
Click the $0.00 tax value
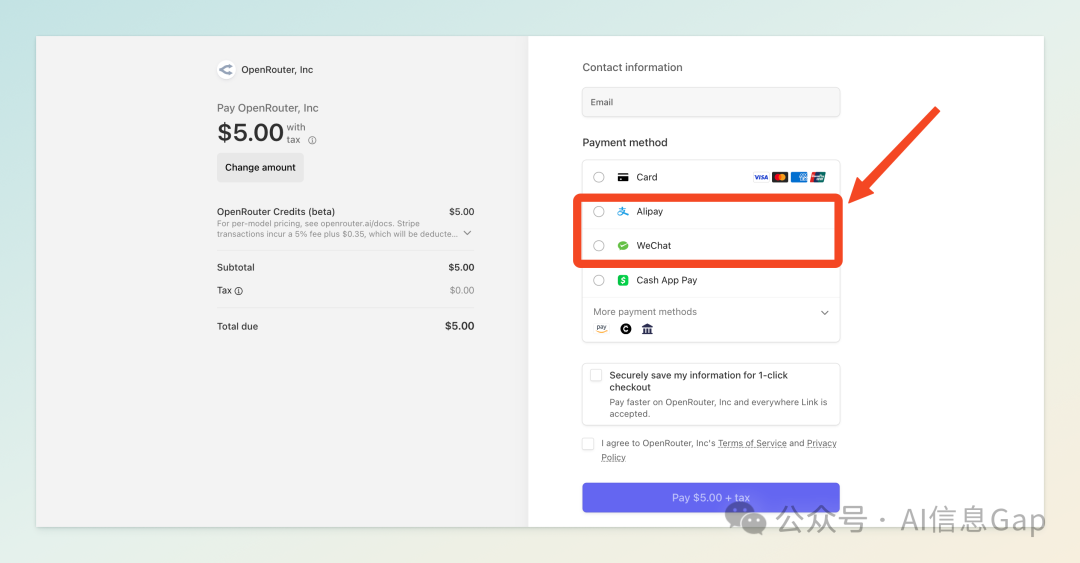(x=461, y=291)
